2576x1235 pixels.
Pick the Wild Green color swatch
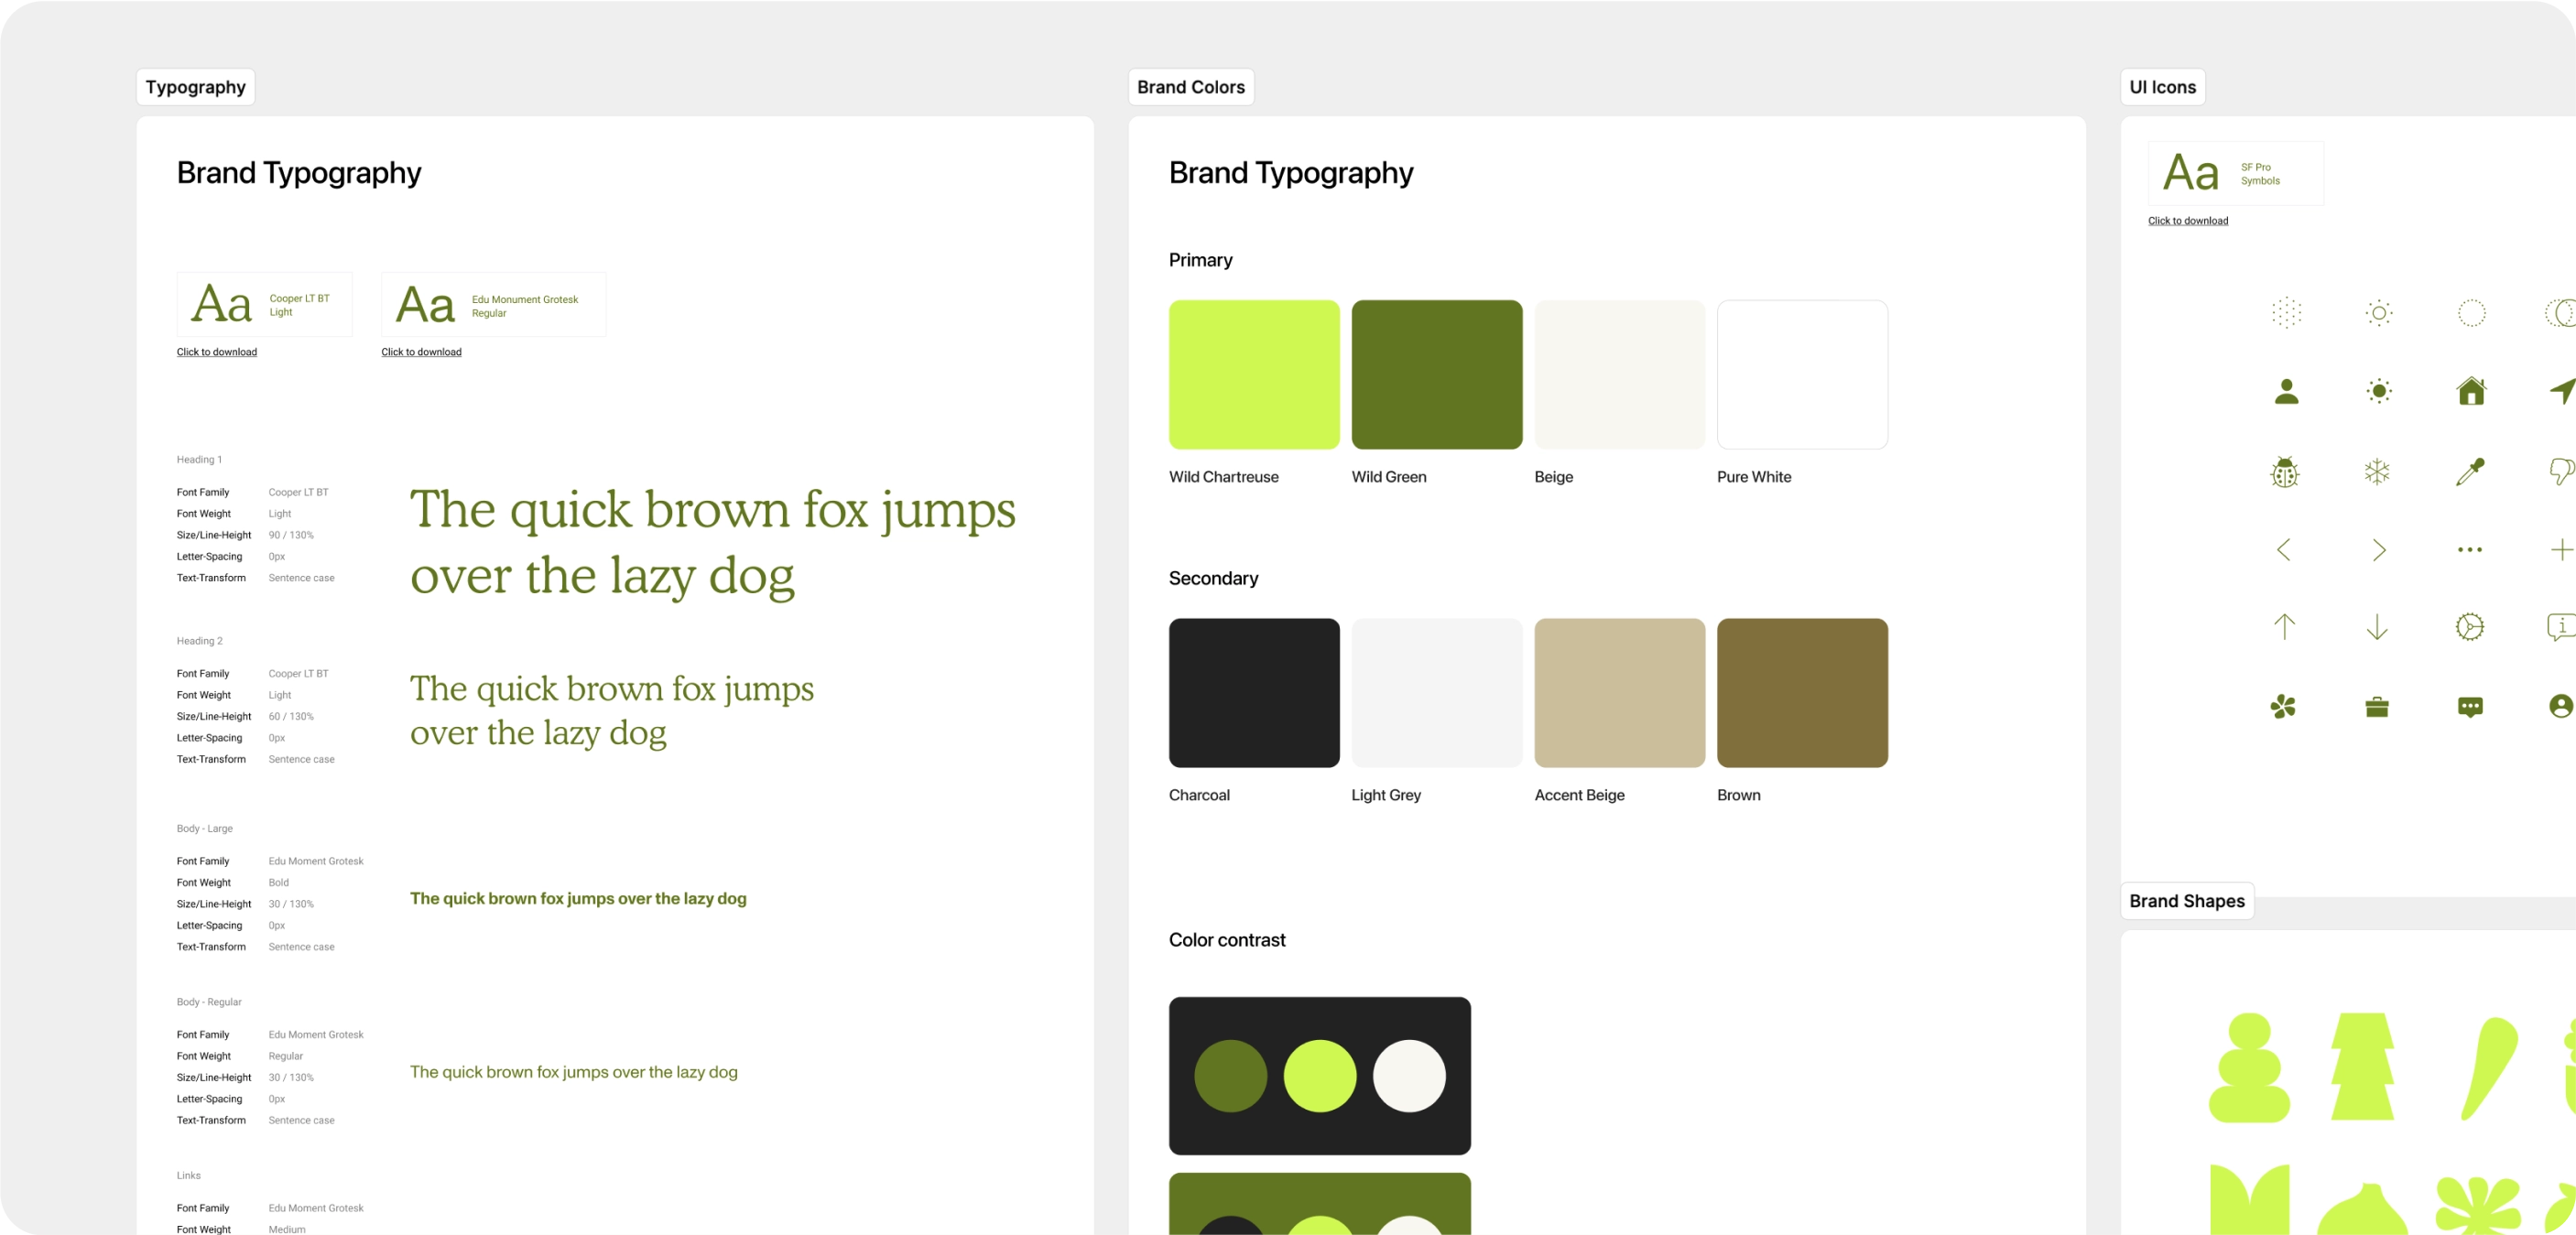tap(1437, 375)
